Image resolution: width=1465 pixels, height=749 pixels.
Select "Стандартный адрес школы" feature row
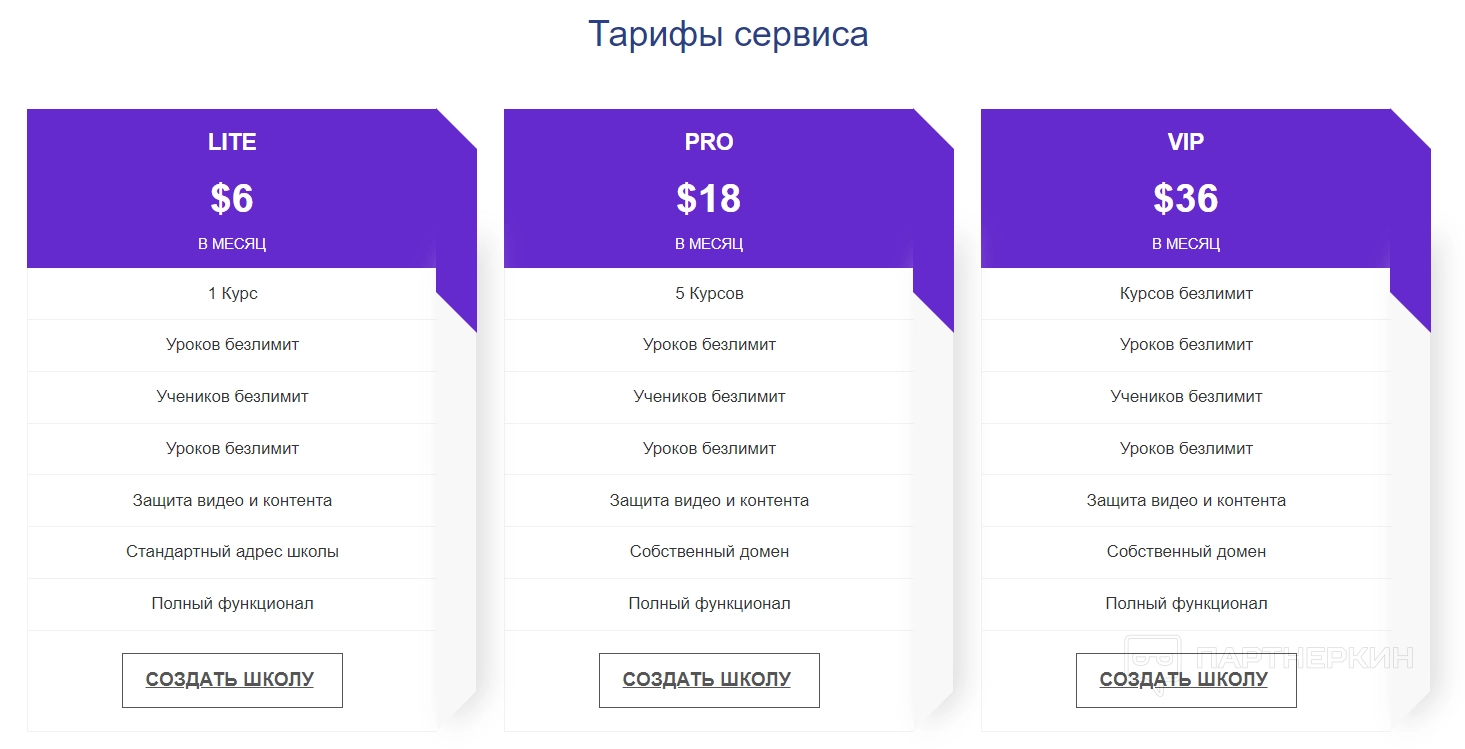[232, 552]
